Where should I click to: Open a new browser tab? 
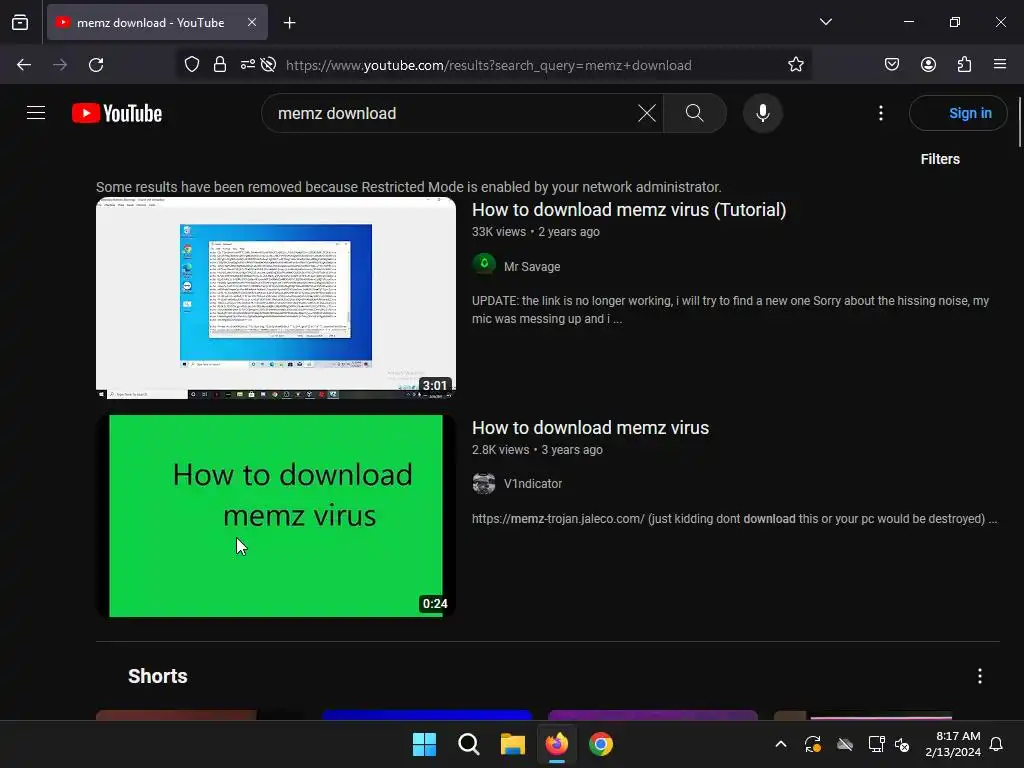[289, 23]
